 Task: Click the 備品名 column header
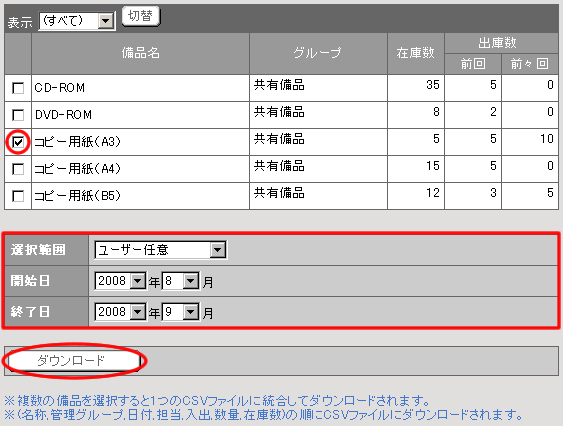(140, 54)
